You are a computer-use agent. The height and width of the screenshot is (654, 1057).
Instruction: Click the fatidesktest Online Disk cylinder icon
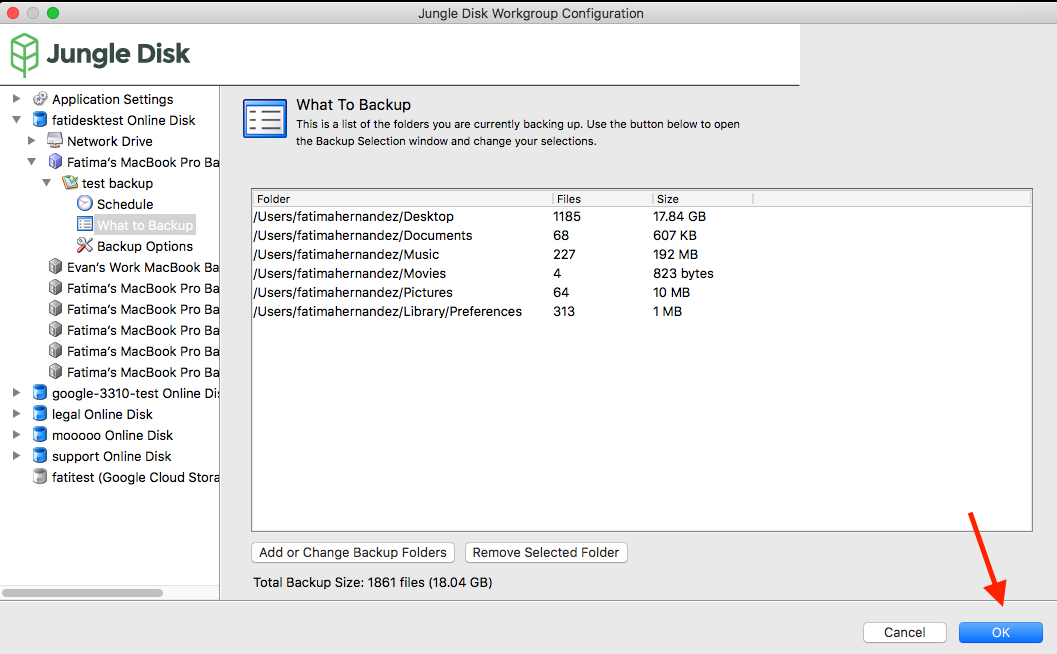point(40,120)
